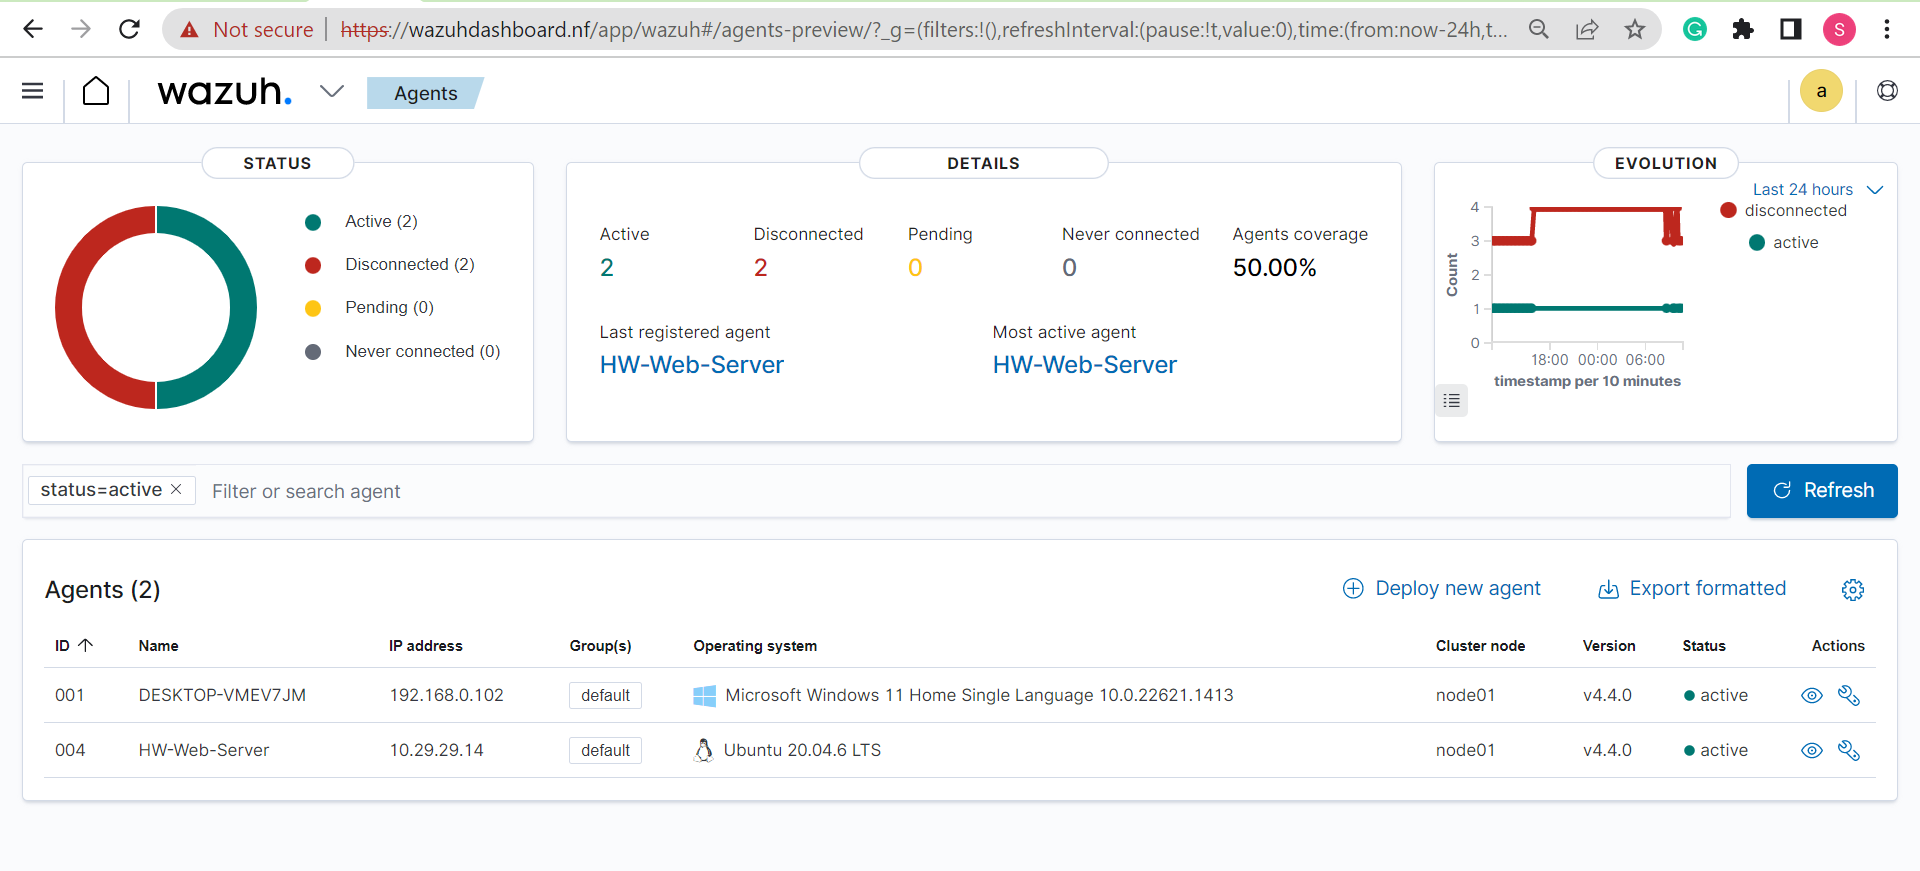
Task: Filter by the Never connected count 0
Action: 1070,268
